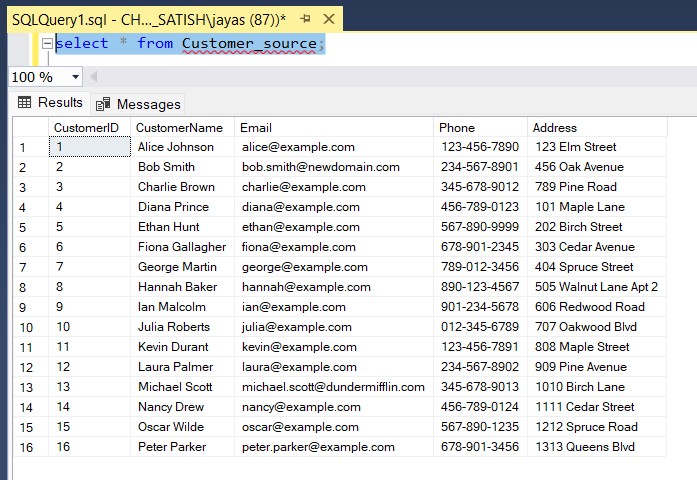The image size is (697, 480).
Task: Click the horizontal scroll left arrow
Action: [93, 77]
